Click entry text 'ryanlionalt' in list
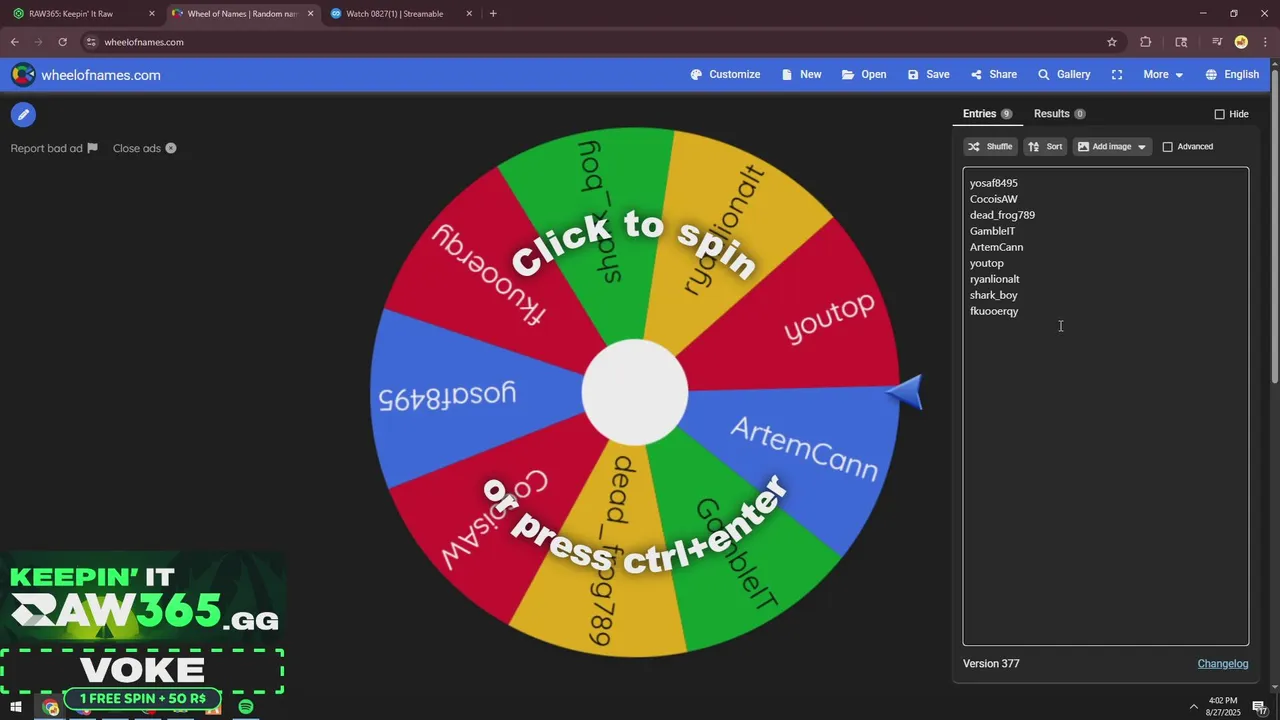Image resolution: width=1280 pixels, height=720 pixels. (995, 279)
